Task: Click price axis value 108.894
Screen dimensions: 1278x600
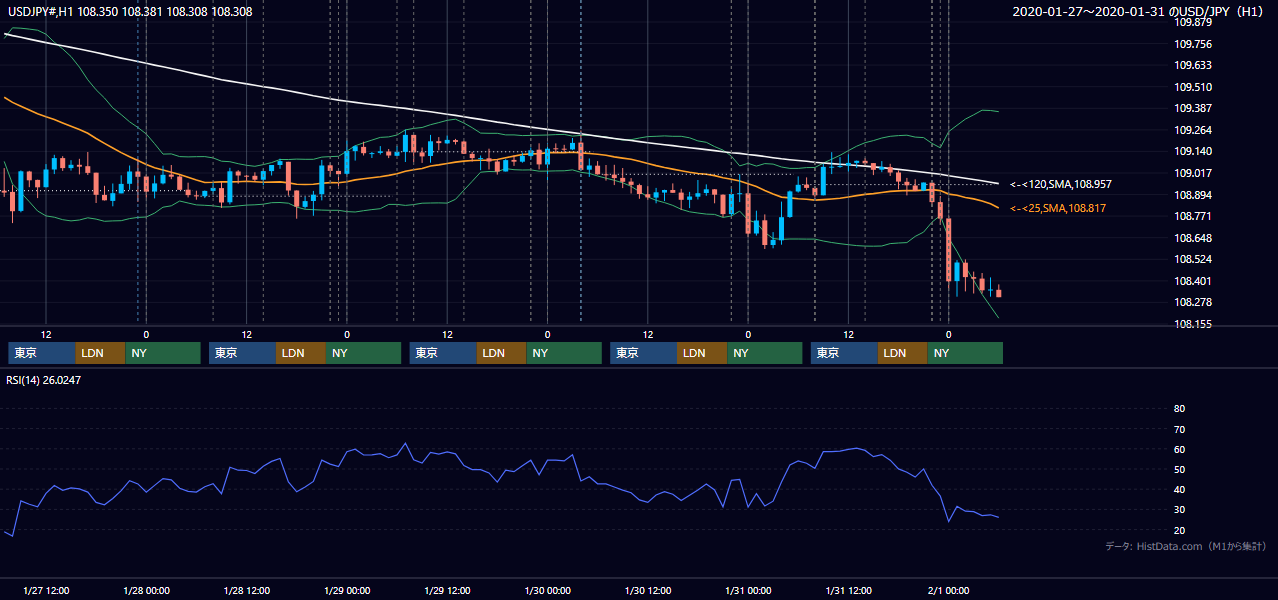Action: tap(1192, 195)
